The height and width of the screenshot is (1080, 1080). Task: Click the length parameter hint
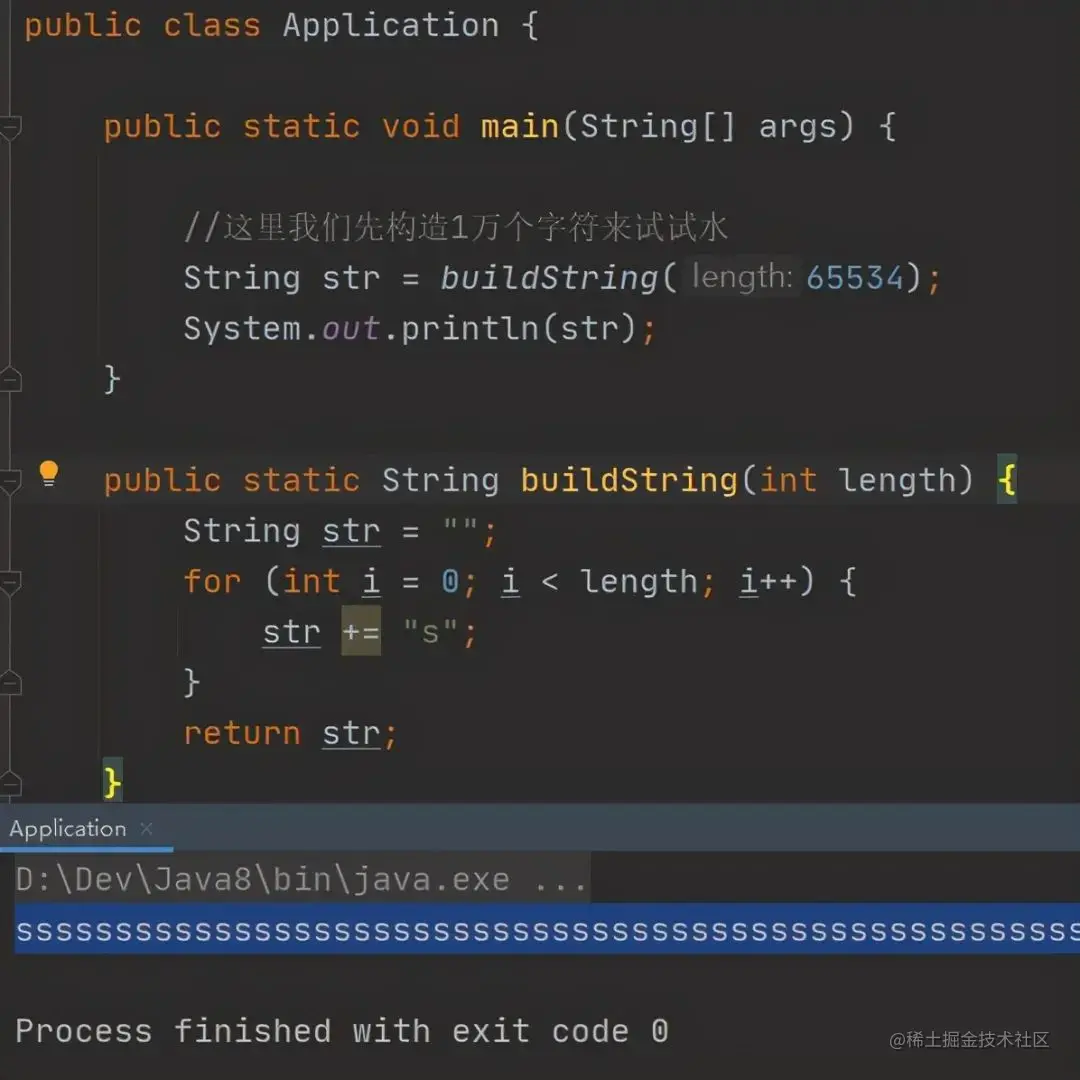click(742, 277)
